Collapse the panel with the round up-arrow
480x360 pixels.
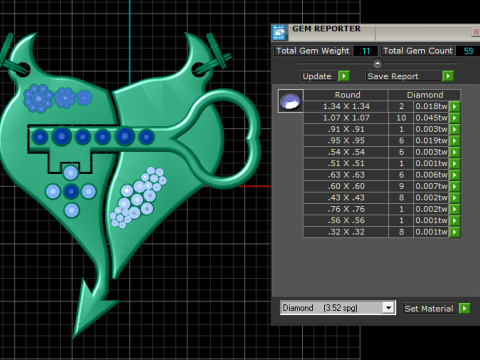click(377, 63)
